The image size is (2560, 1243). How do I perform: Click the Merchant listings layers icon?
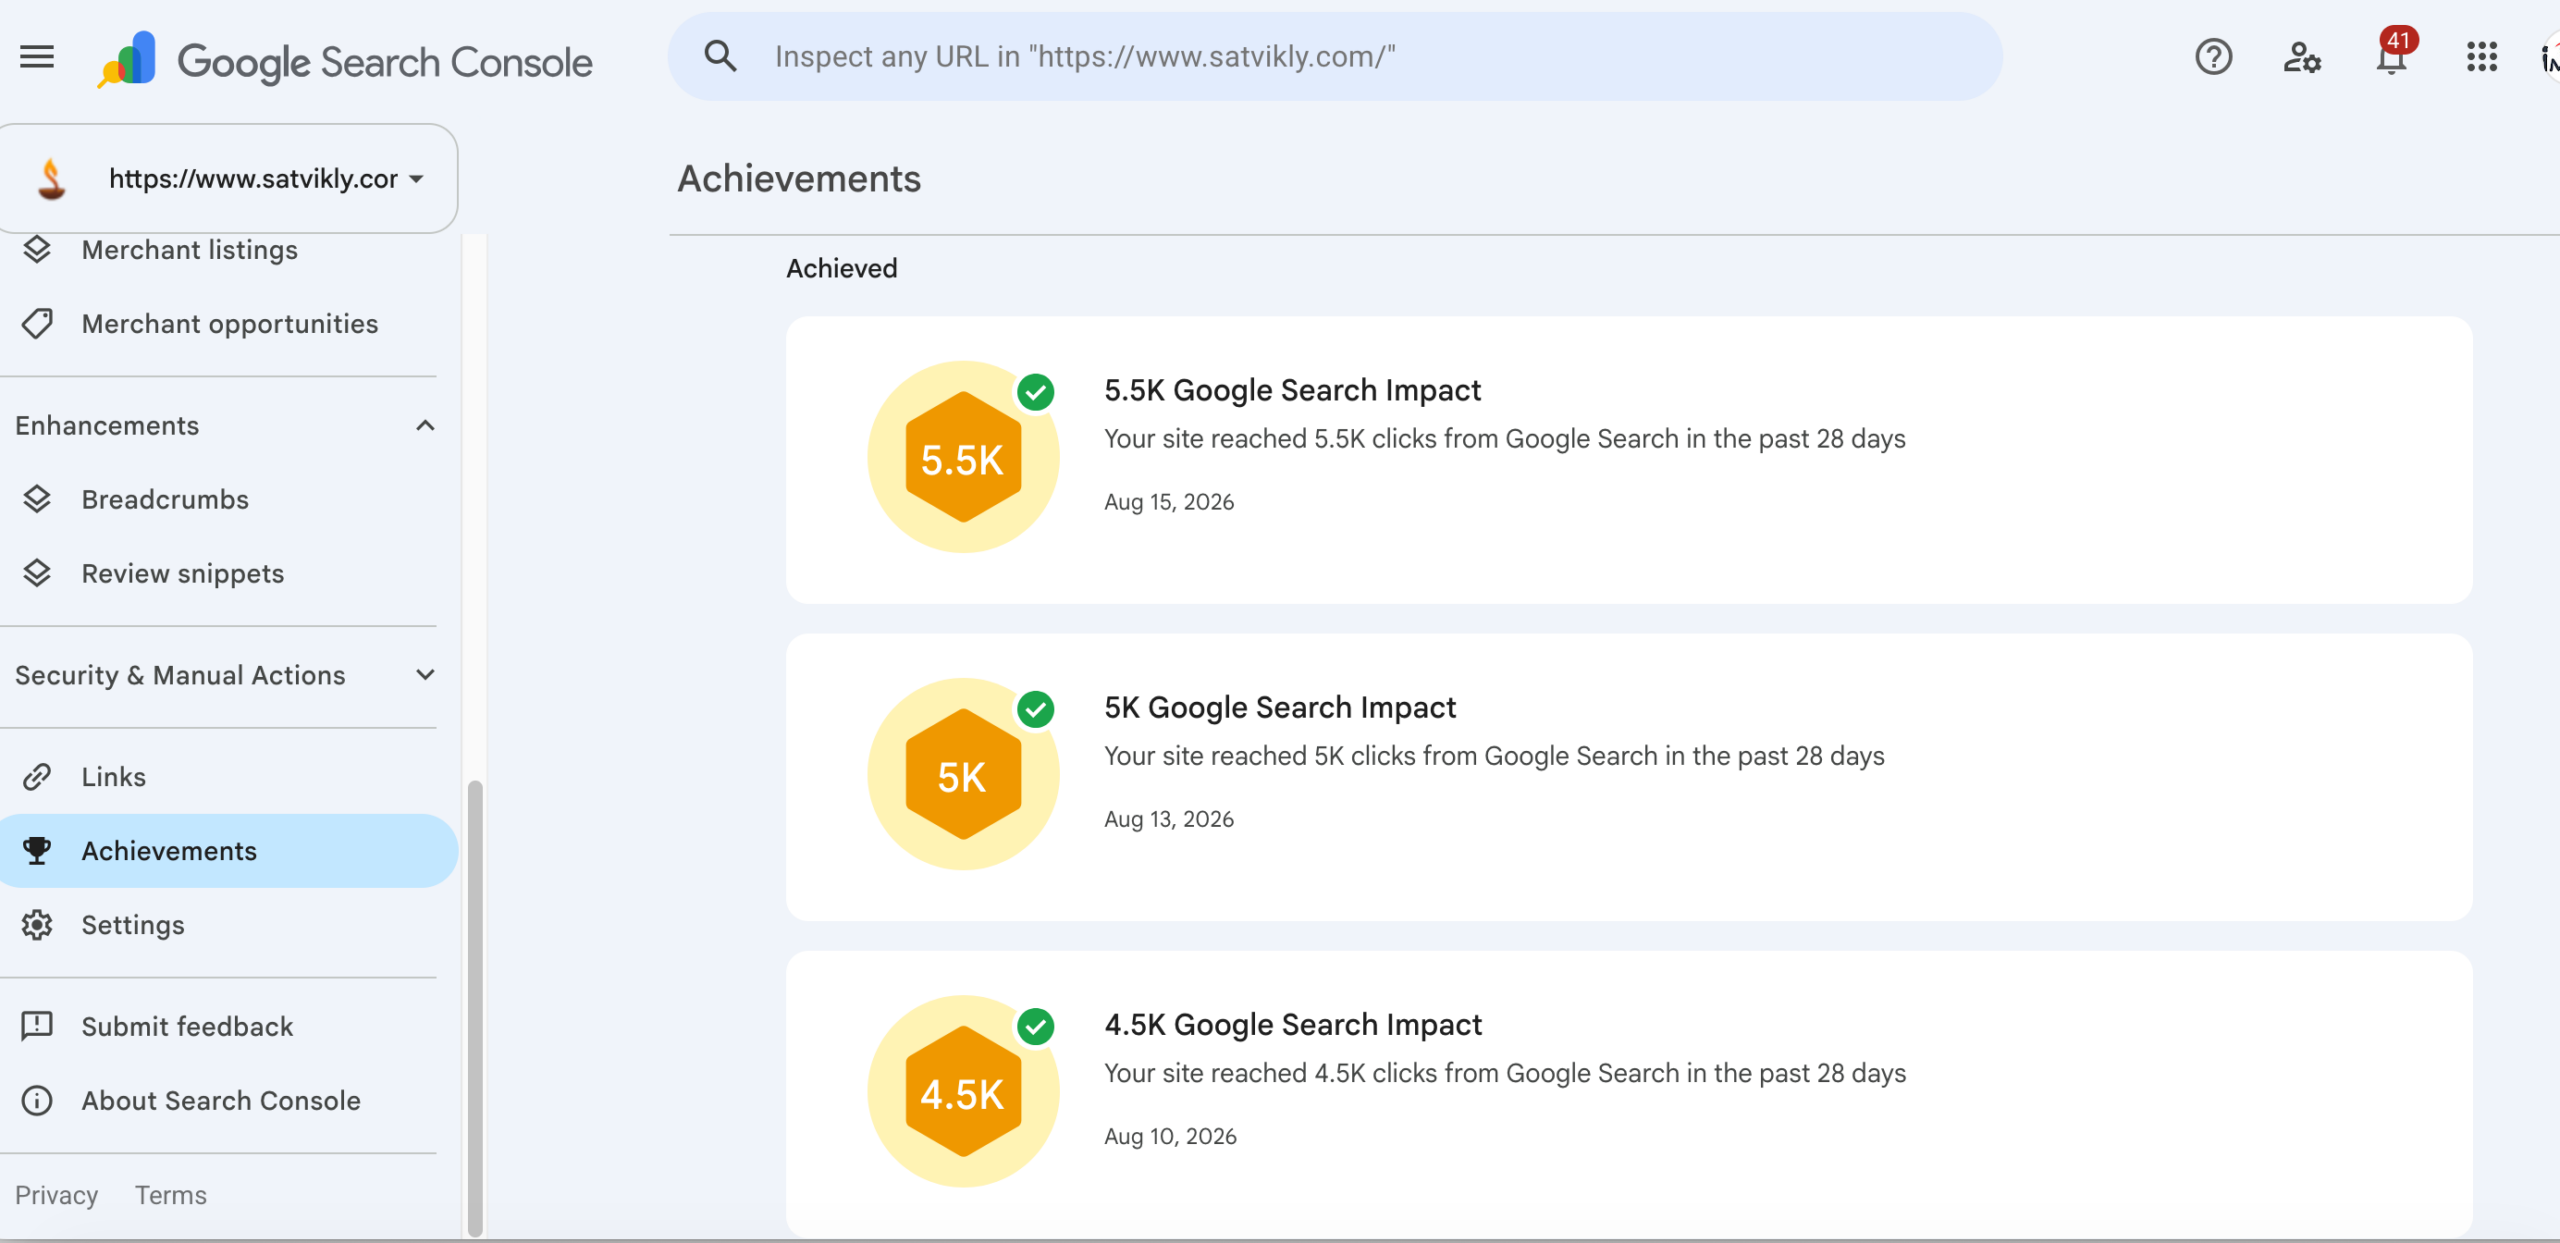[x=37, y=249]
